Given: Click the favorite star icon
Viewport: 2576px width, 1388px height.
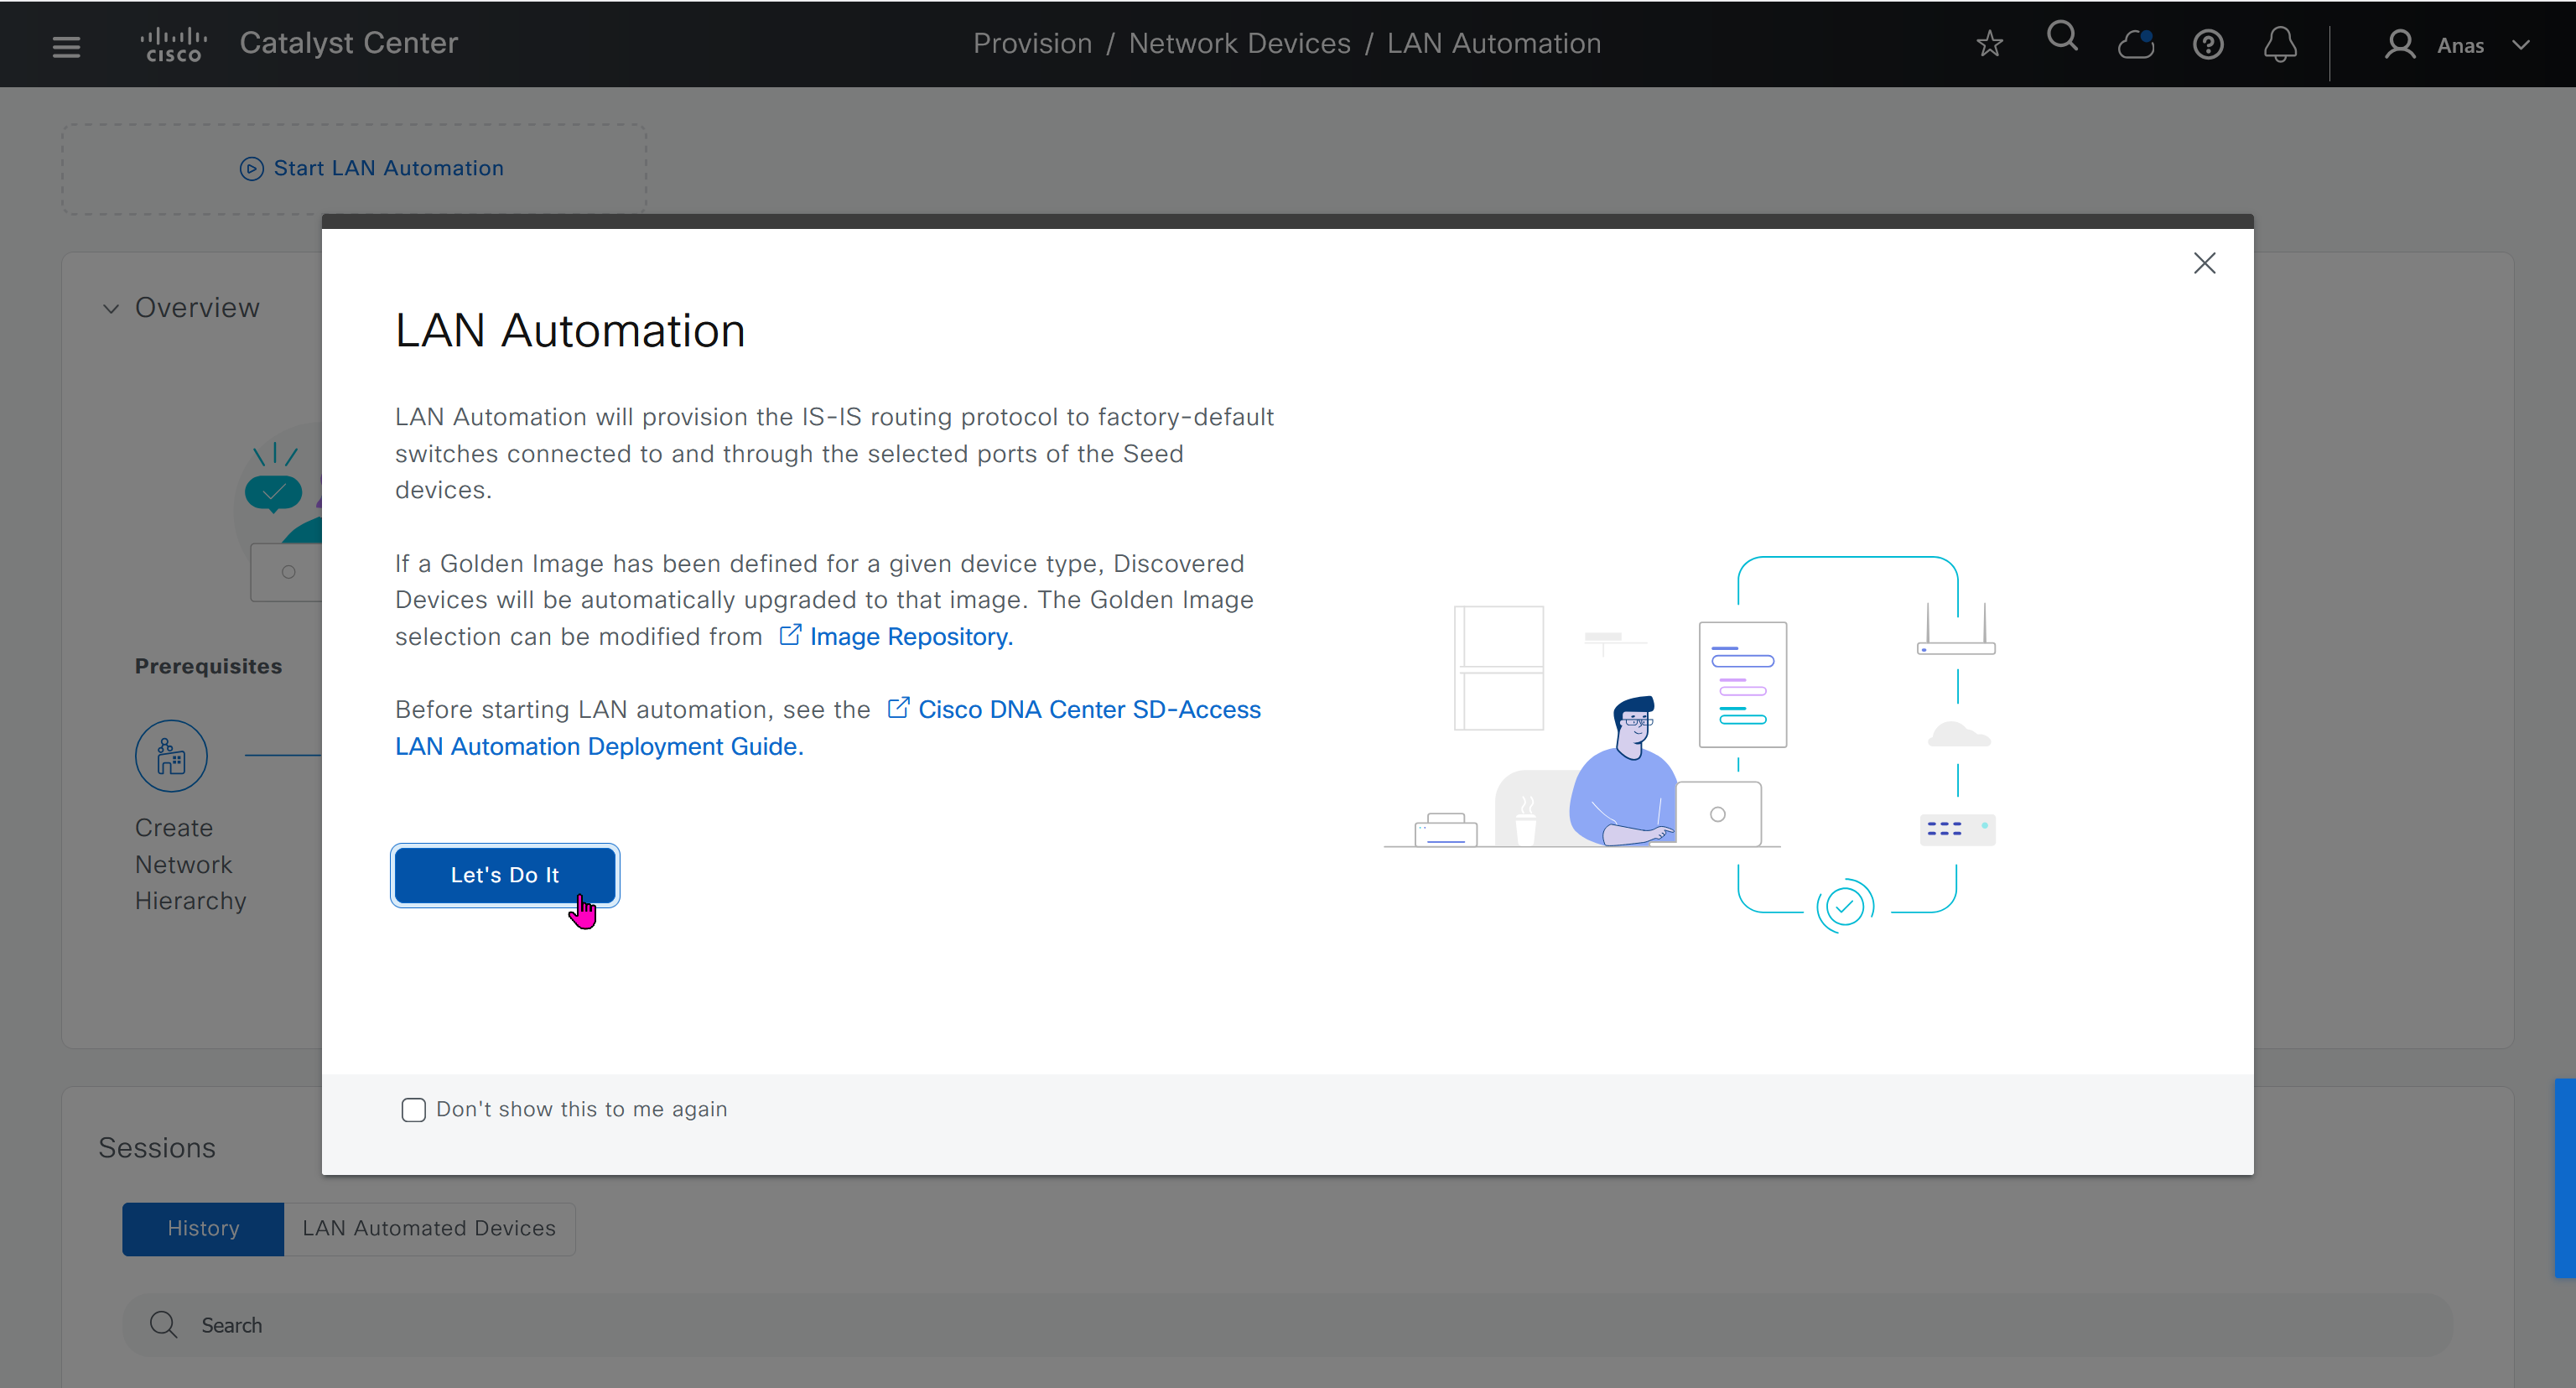Looking at the screenshot, I should 1989,44.
